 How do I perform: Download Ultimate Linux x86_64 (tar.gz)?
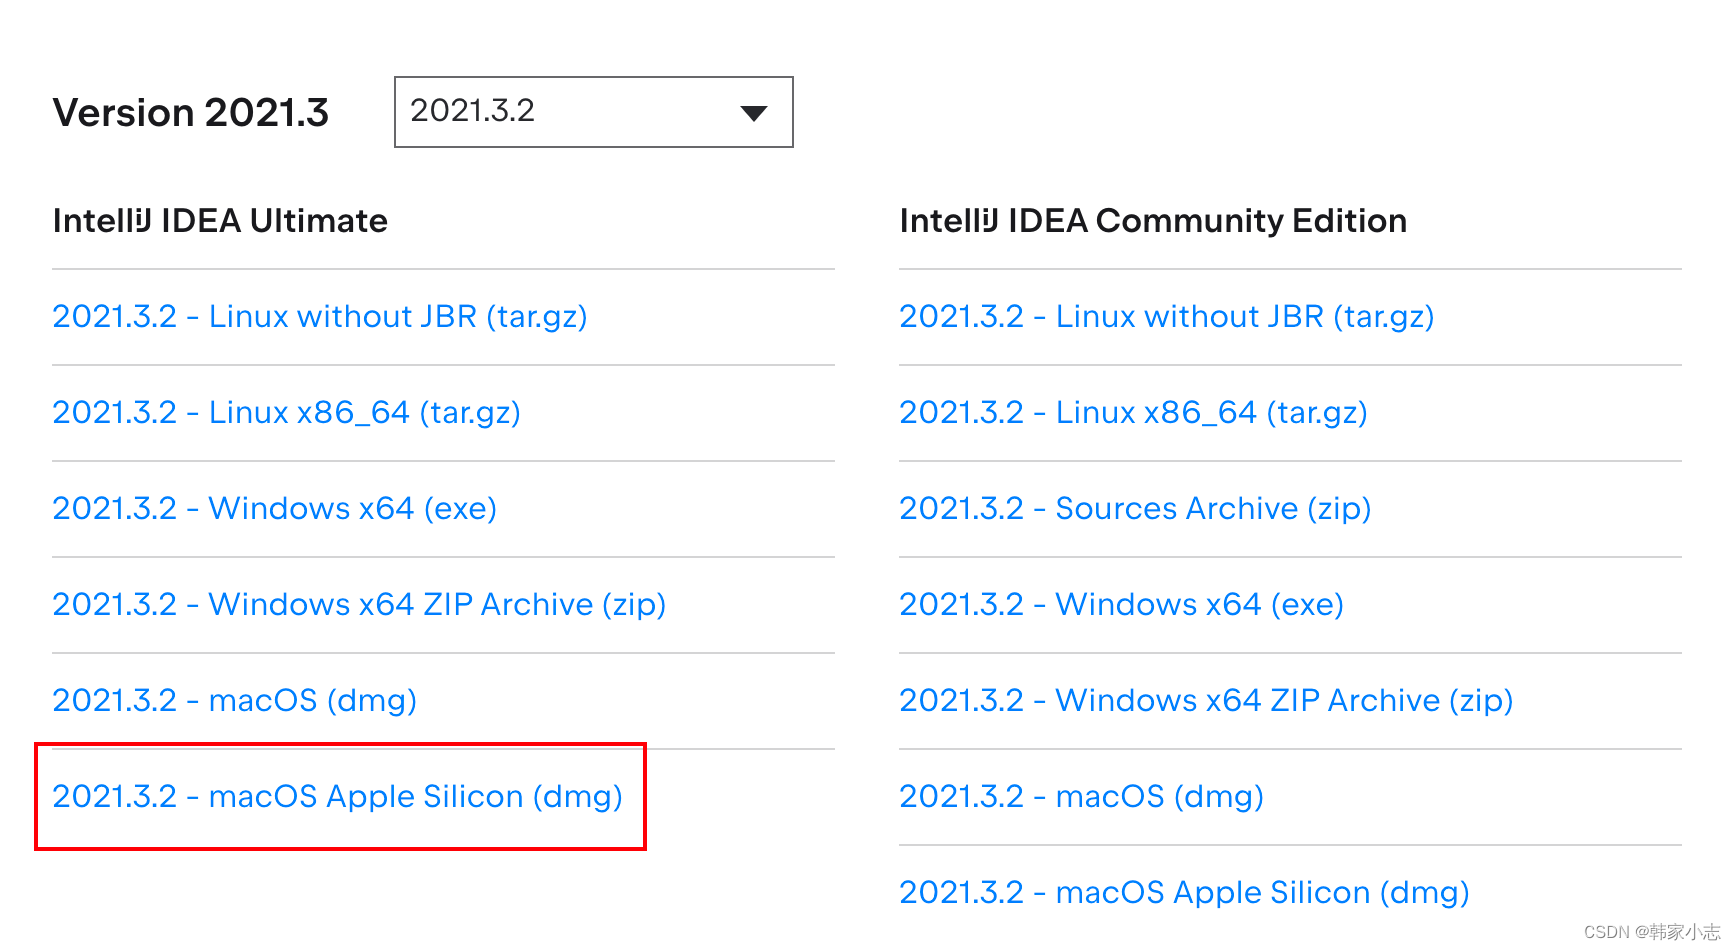tap(287, 413)
